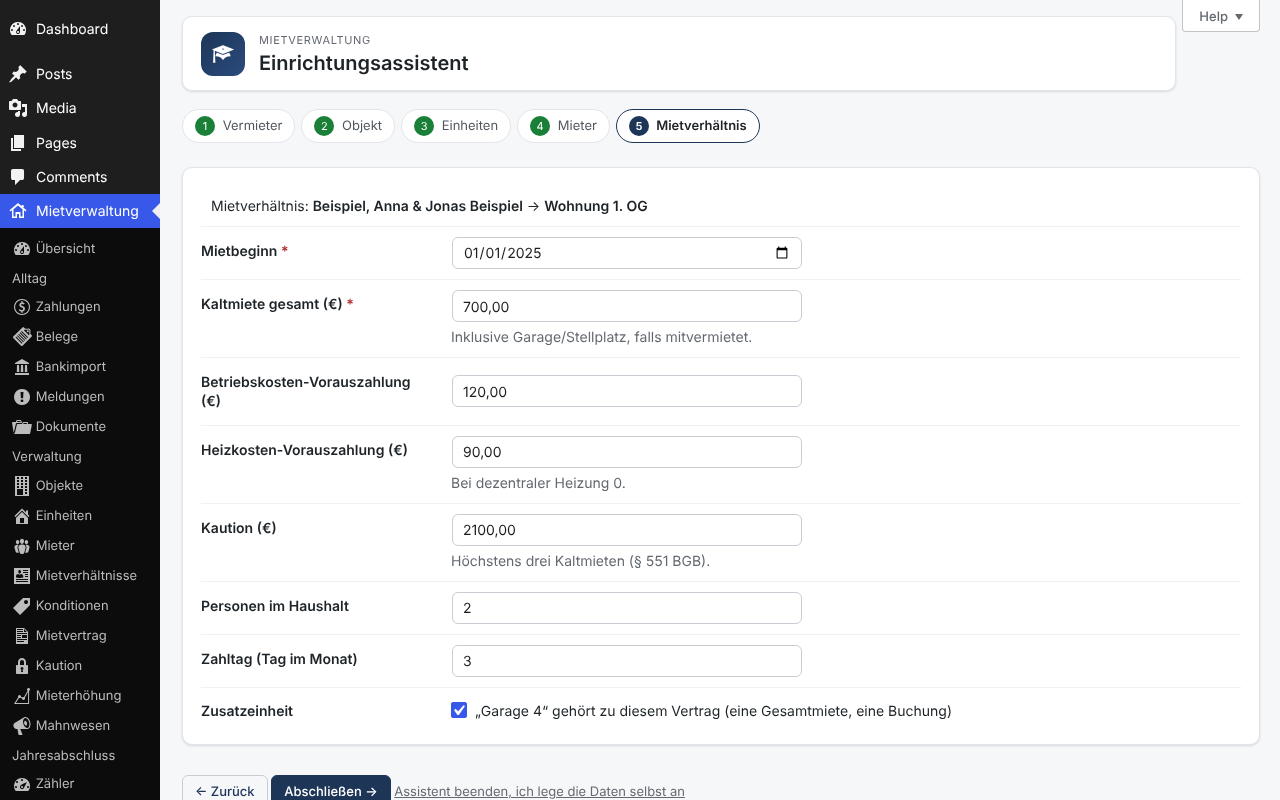Click the Zahltag input field
This screenshot has width=1280, height=800.
pos(627,661)
